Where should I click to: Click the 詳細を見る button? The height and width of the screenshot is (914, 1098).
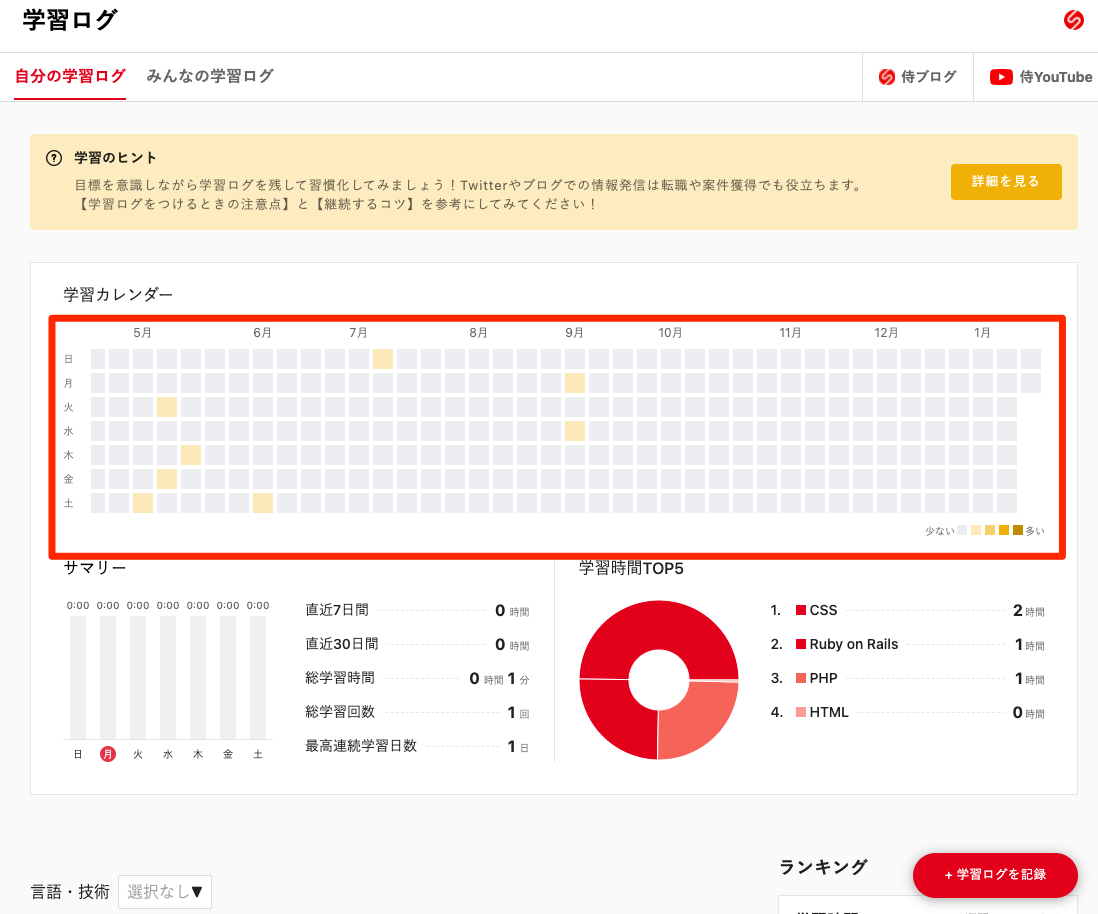(1005, 182)
